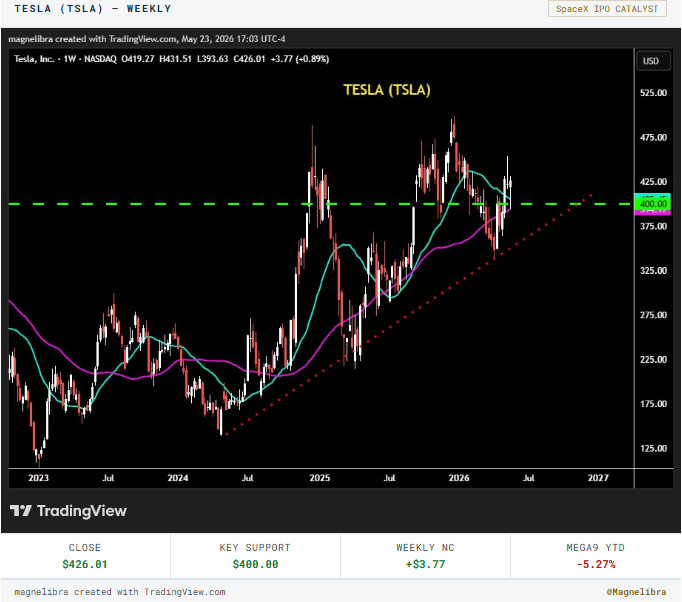Click the MEGA9 YTD -5.27% value

point(595,564)
